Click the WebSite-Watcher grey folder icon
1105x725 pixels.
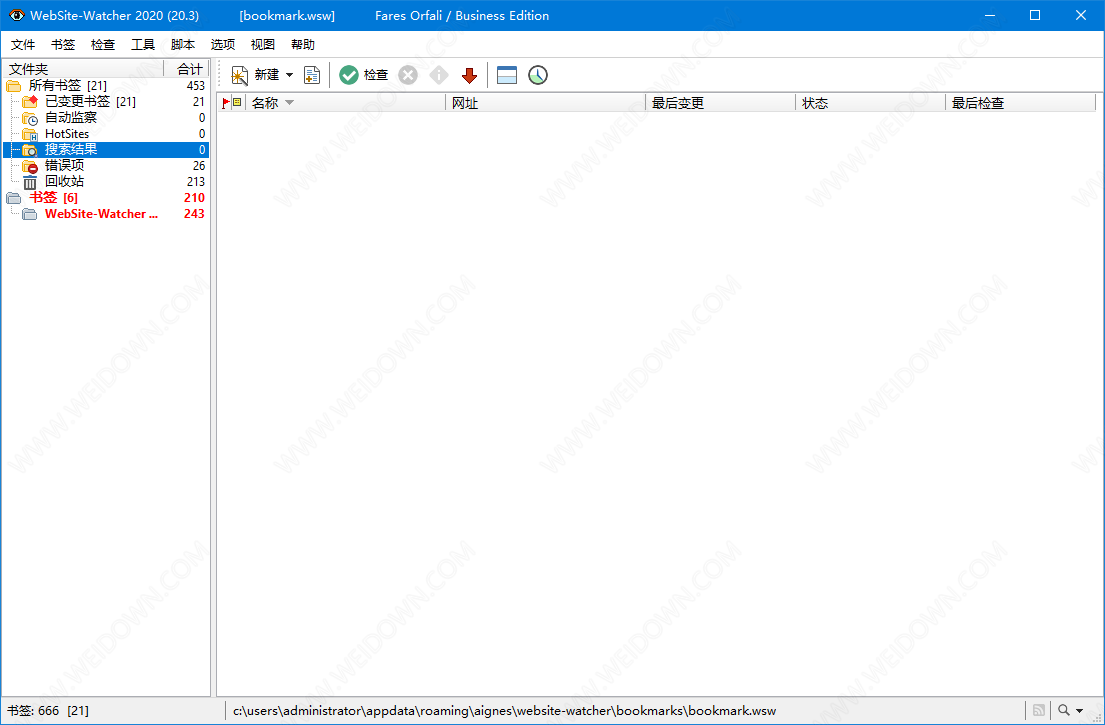click(30, 214)
